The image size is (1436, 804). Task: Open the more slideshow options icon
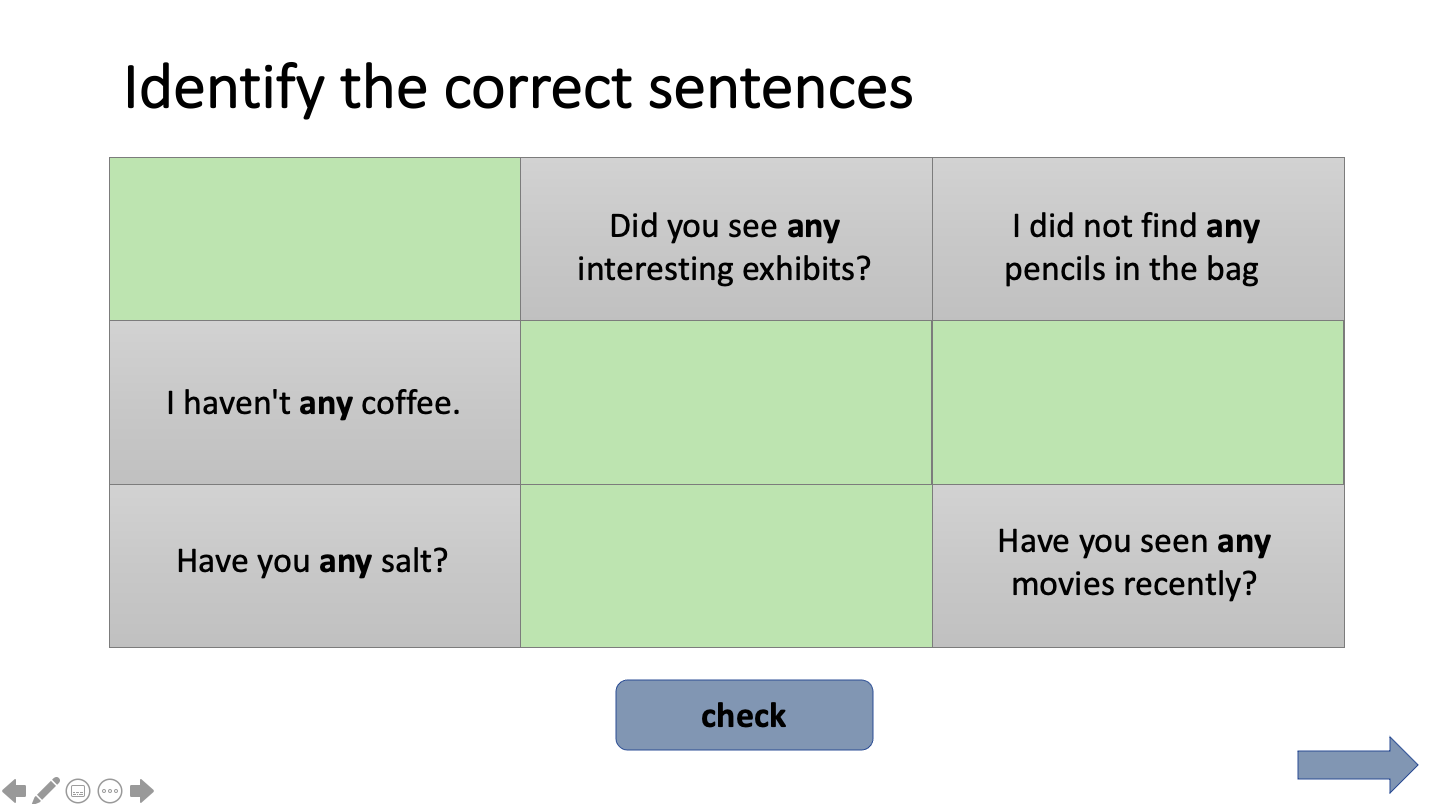[110, 791]
